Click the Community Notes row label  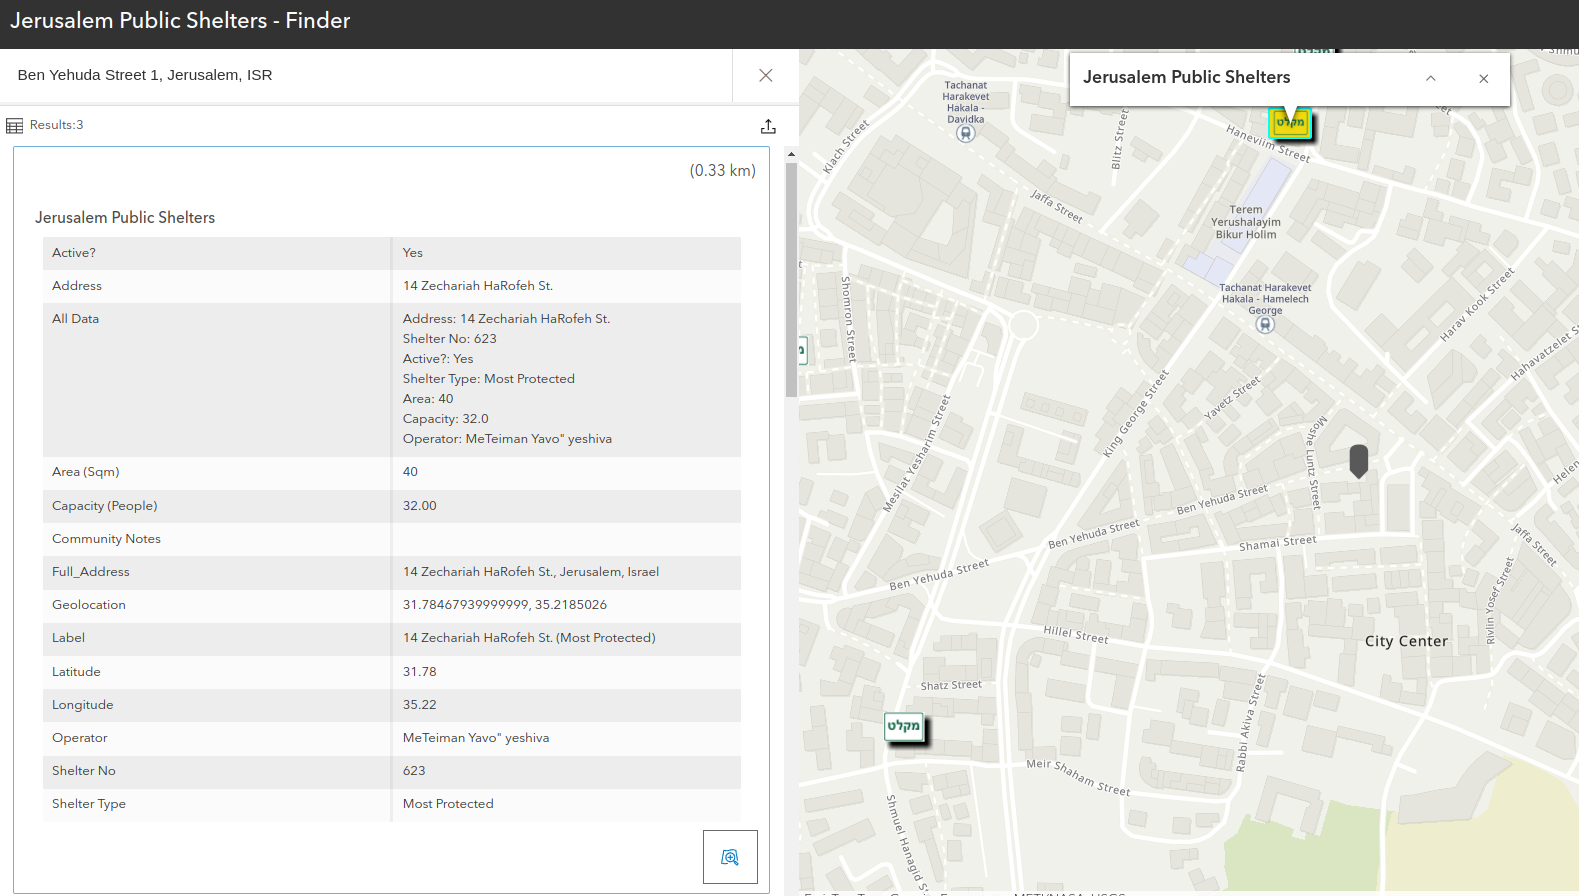(106, 539)
